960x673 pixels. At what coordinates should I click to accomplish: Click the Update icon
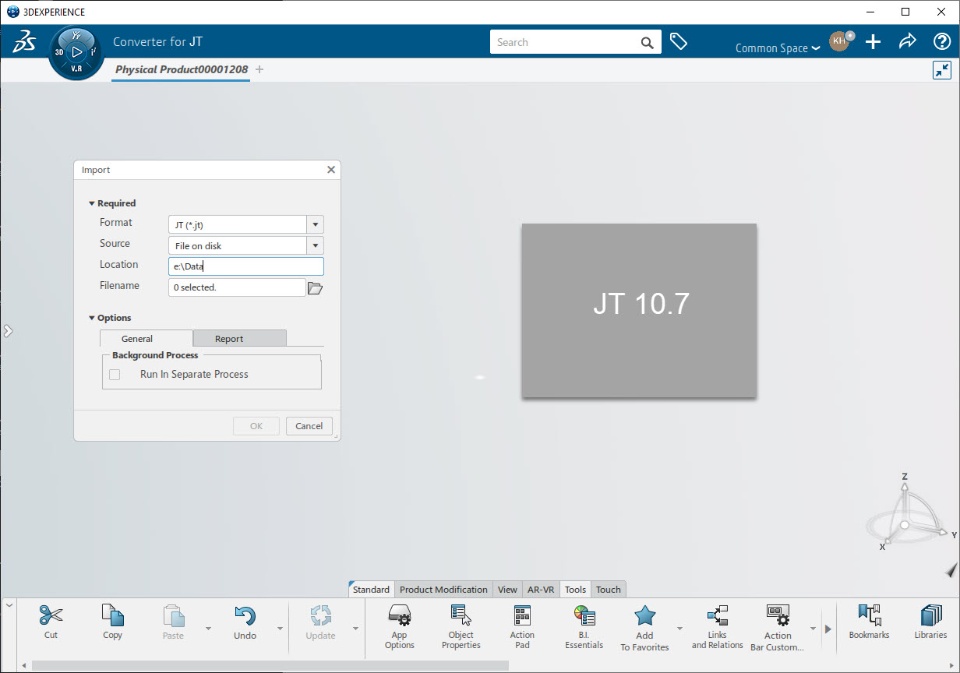tap(321, 615)
